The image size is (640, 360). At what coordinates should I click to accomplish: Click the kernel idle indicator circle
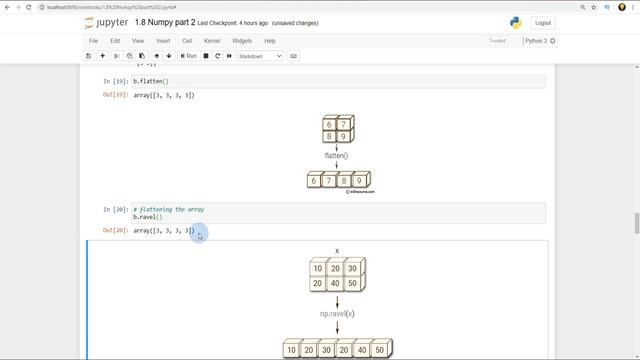pyautogui.click(x=553, y=41)
